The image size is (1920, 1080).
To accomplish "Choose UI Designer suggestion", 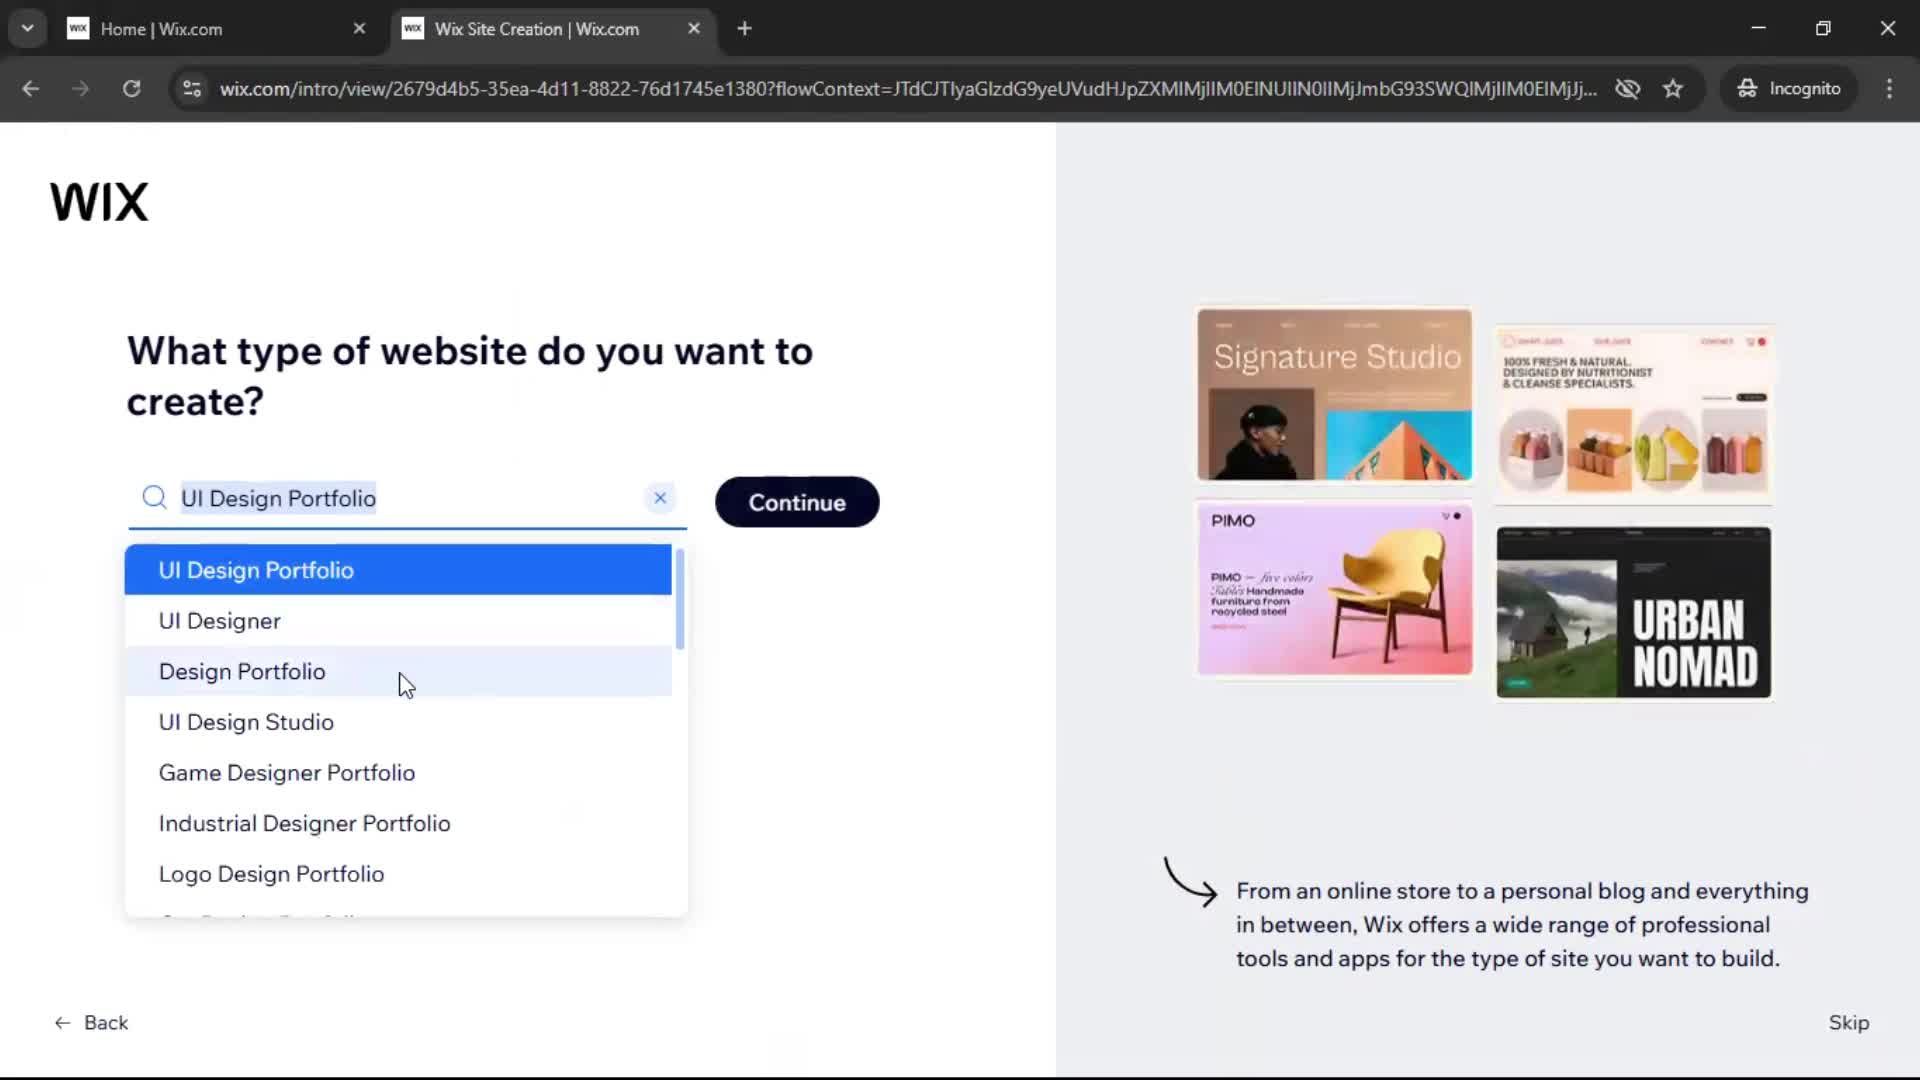I will 398,621.
